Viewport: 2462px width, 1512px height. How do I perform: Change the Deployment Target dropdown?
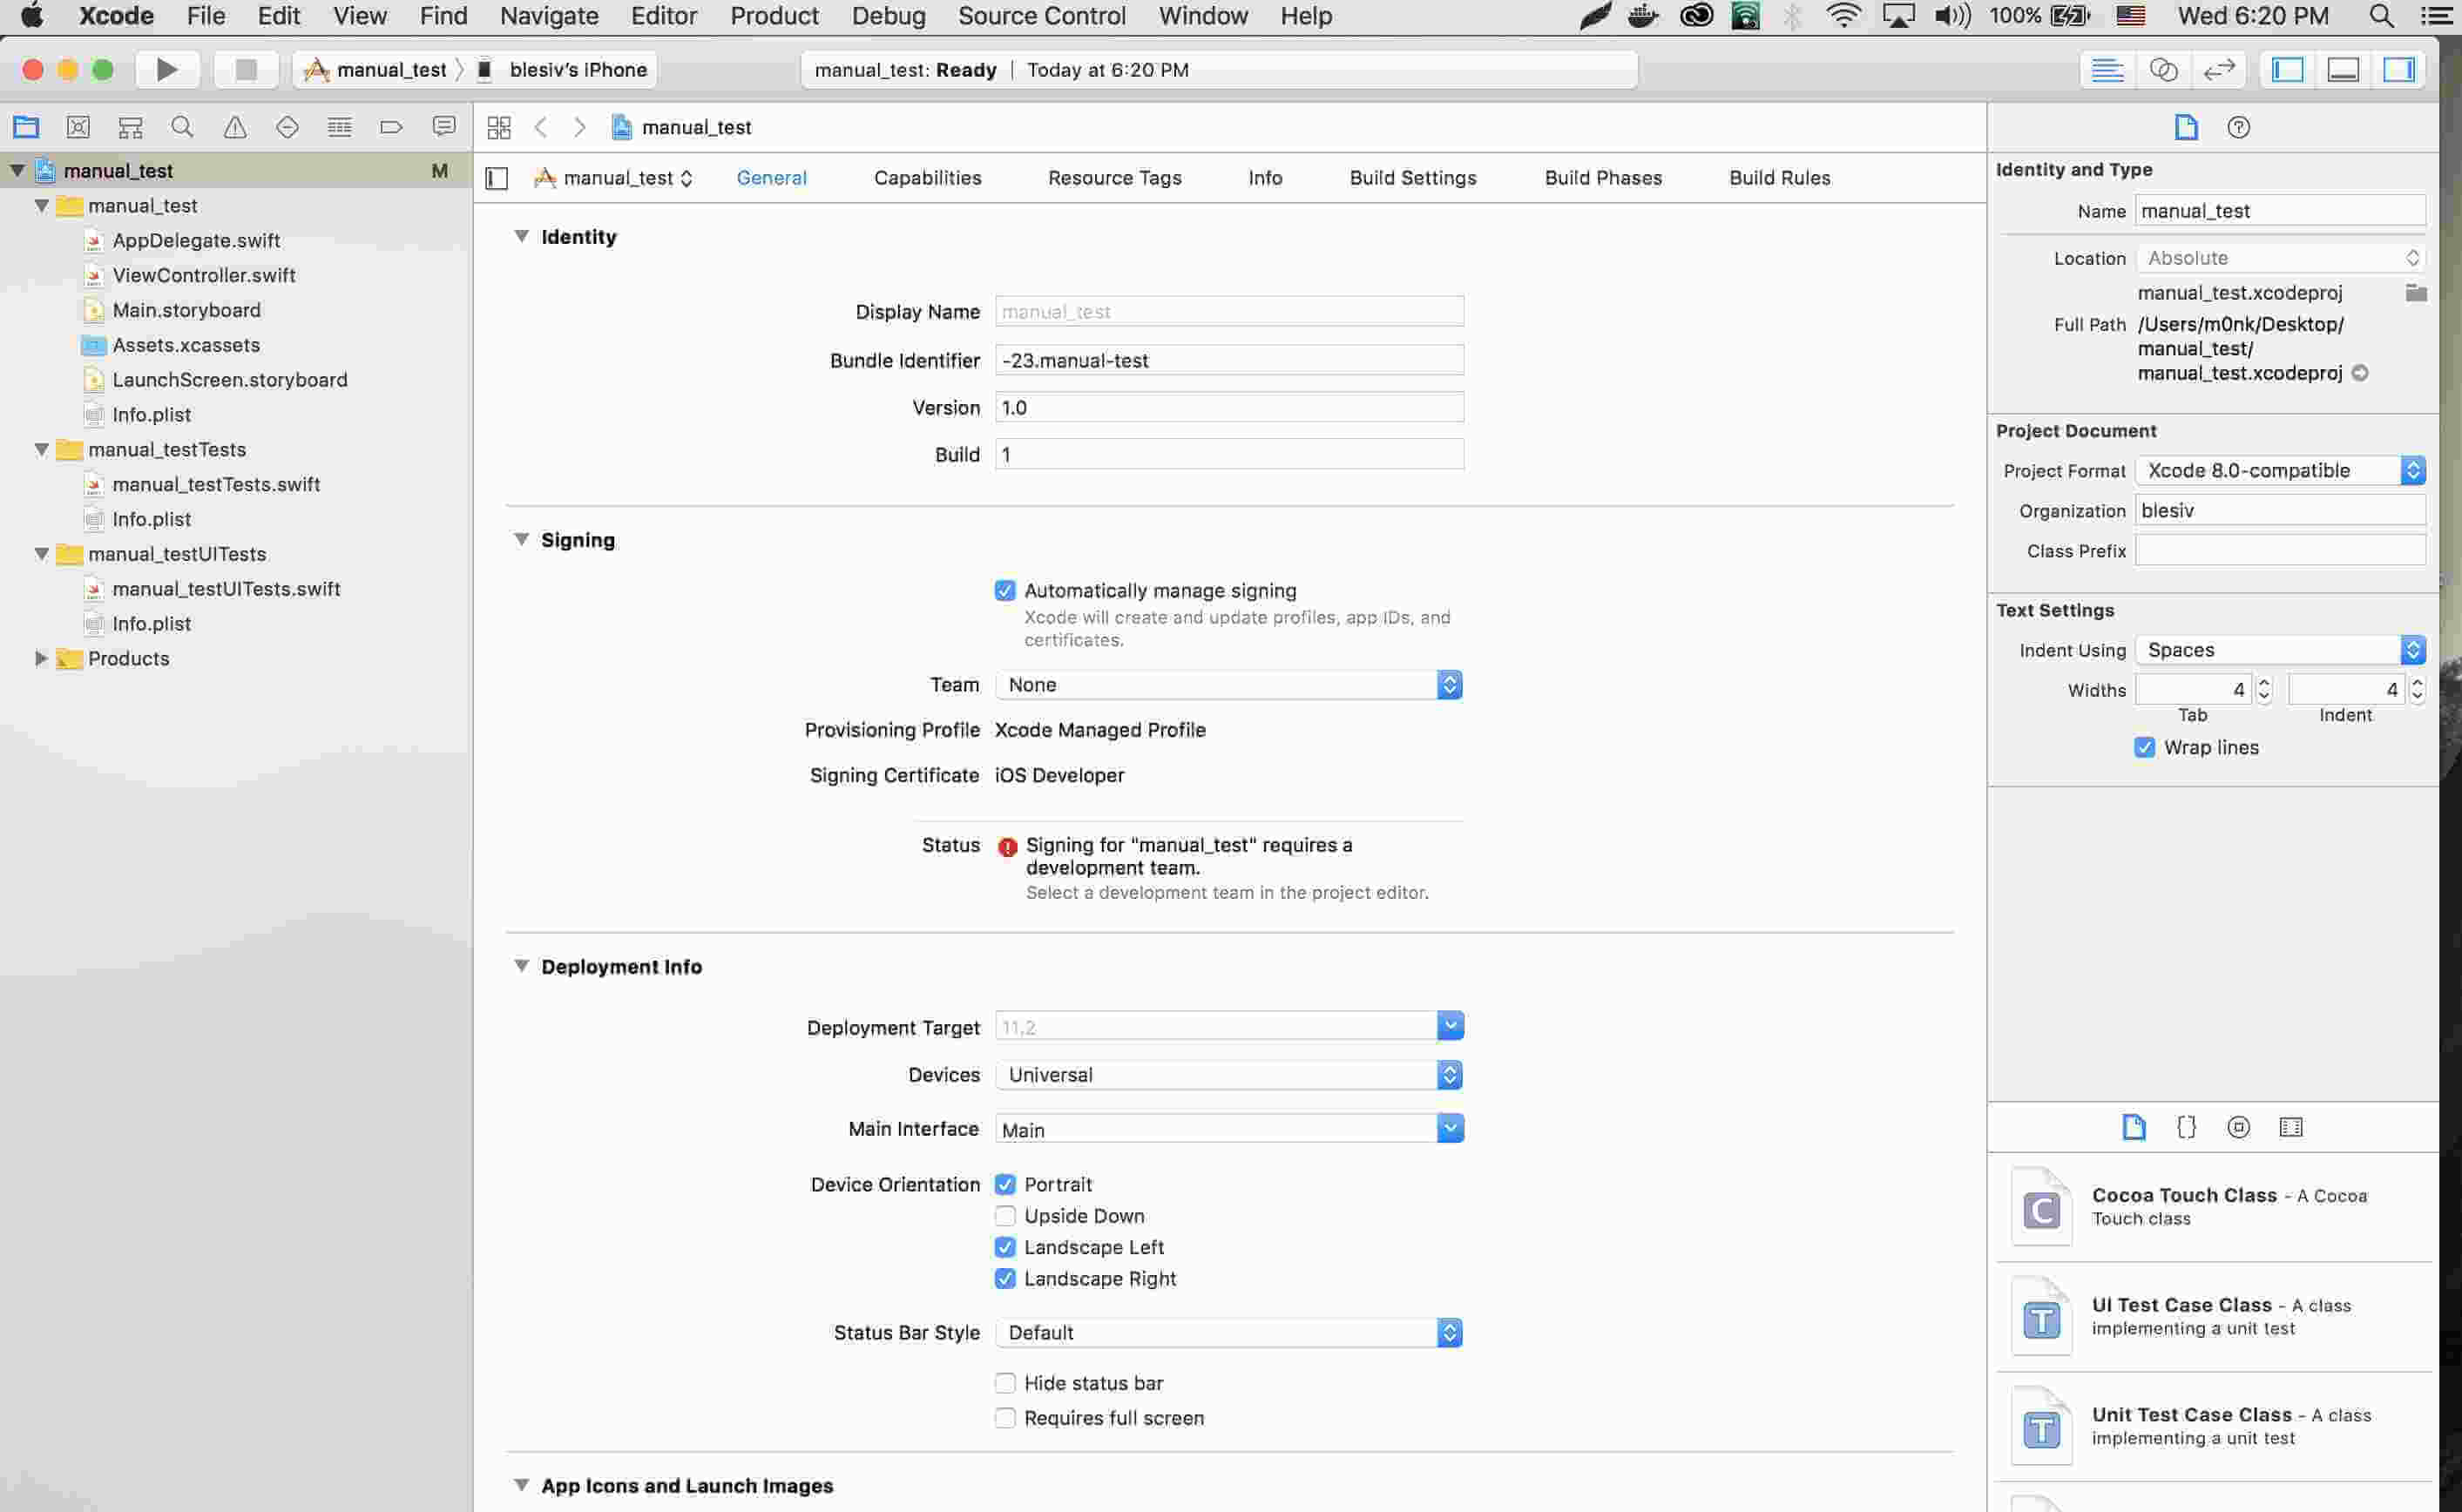point(1451,1027)
